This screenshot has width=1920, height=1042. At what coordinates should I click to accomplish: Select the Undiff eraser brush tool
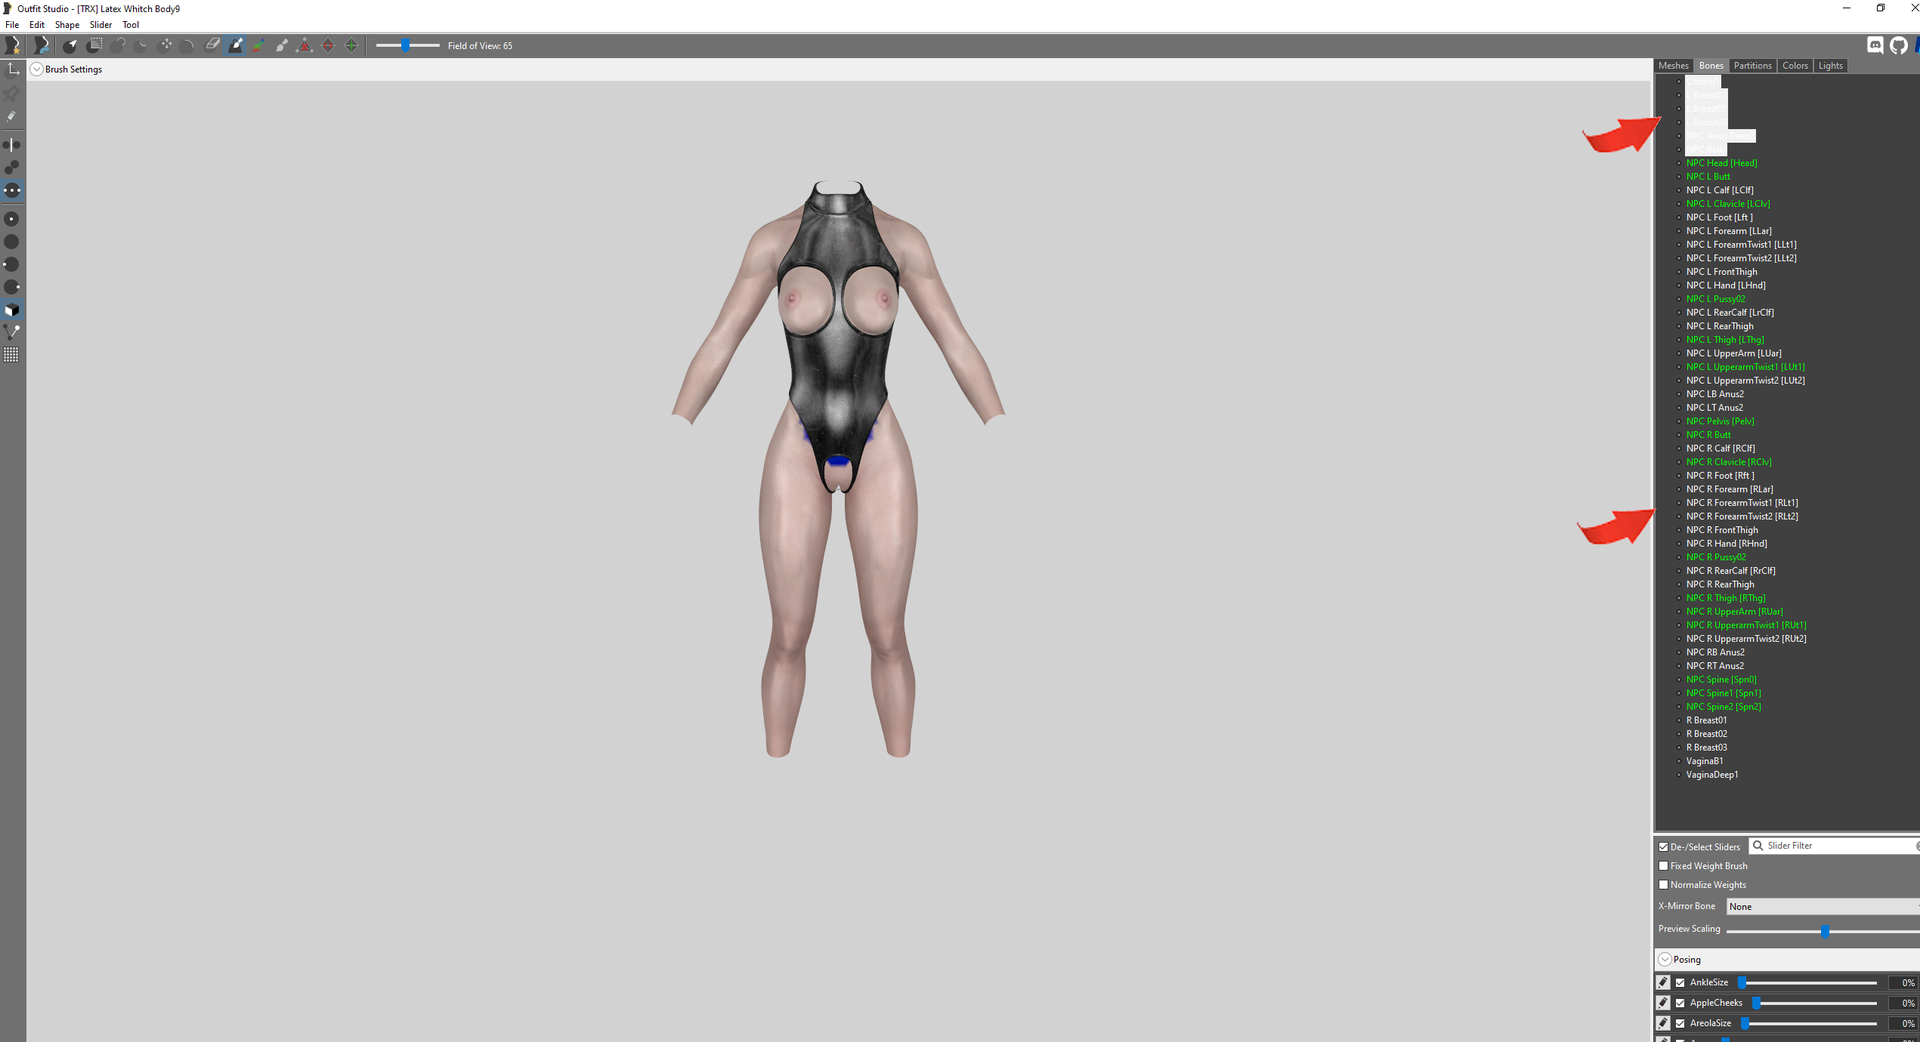(213, 45)
